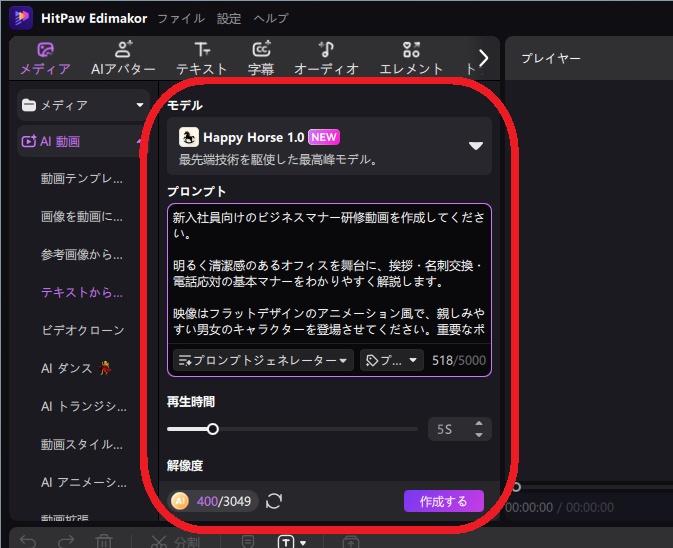Open the Happy Horse 1.0 model dropdown

329,146
